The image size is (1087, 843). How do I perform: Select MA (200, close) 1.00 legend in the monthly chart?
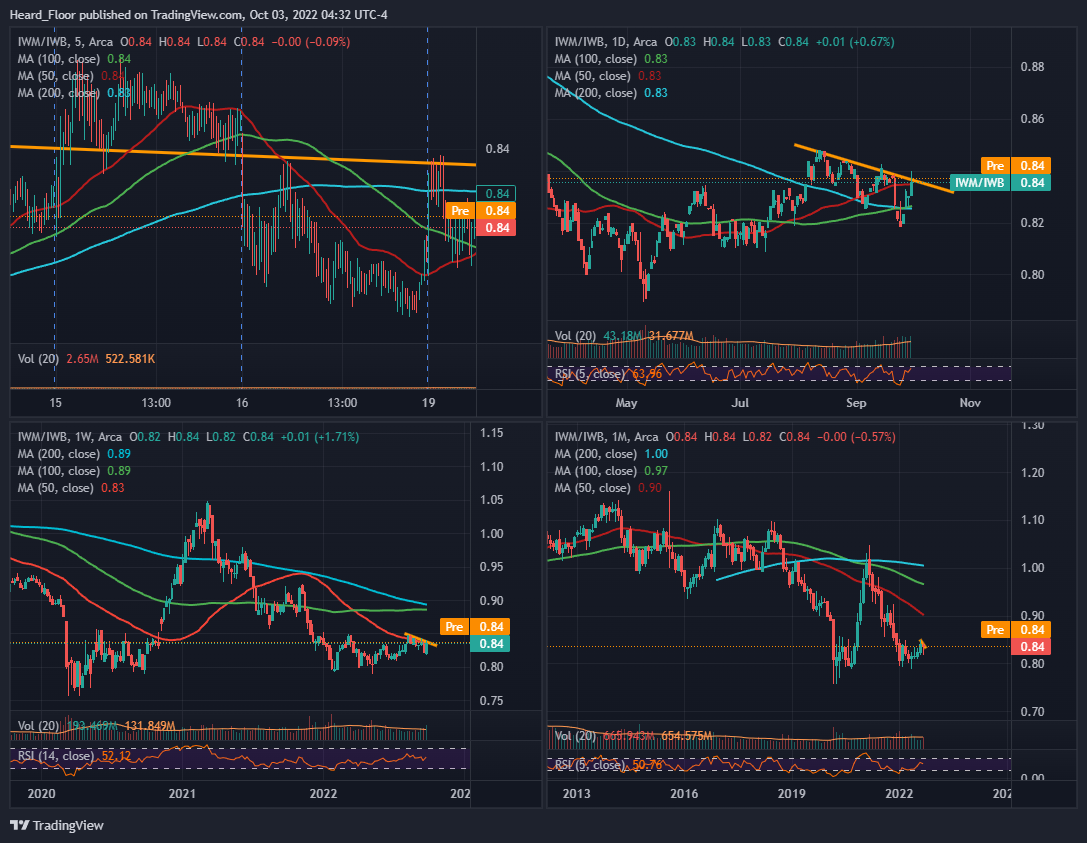point(611,454)
